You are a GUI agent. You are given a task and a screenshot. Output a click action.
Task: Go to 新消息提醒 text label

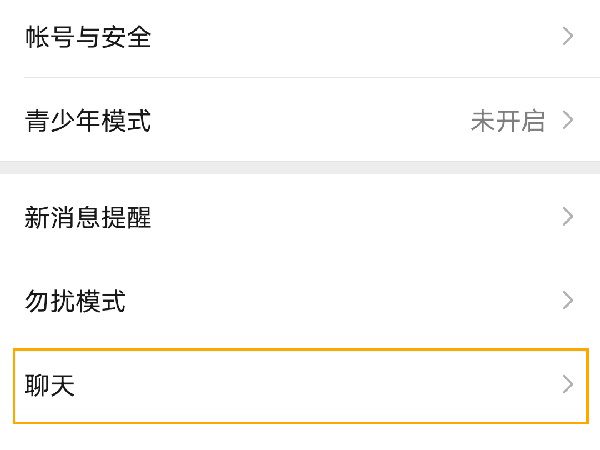tap(88, 217)
